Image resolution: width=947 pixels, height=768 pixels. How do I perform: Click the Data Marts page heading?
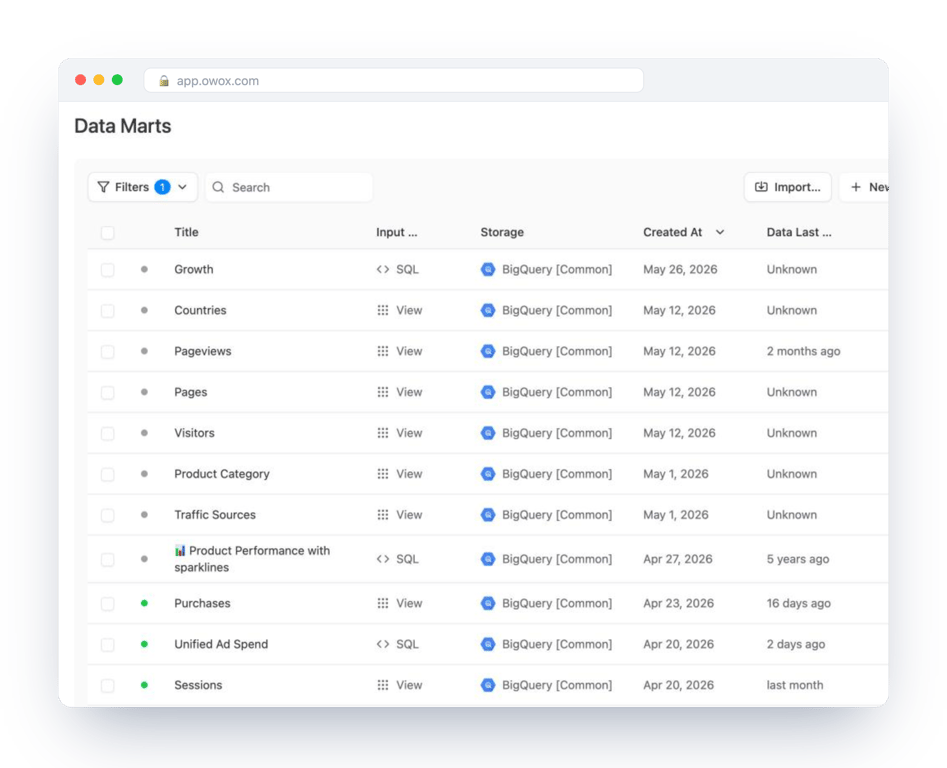click(123, 126)
